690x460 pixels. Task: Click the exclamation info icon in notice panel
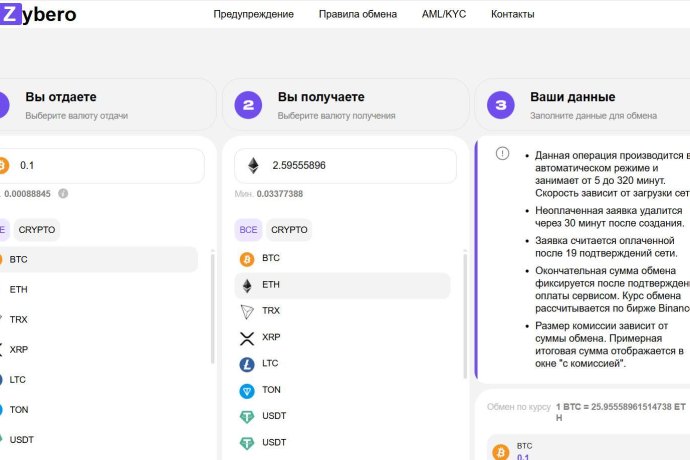(x=502, y=153)
